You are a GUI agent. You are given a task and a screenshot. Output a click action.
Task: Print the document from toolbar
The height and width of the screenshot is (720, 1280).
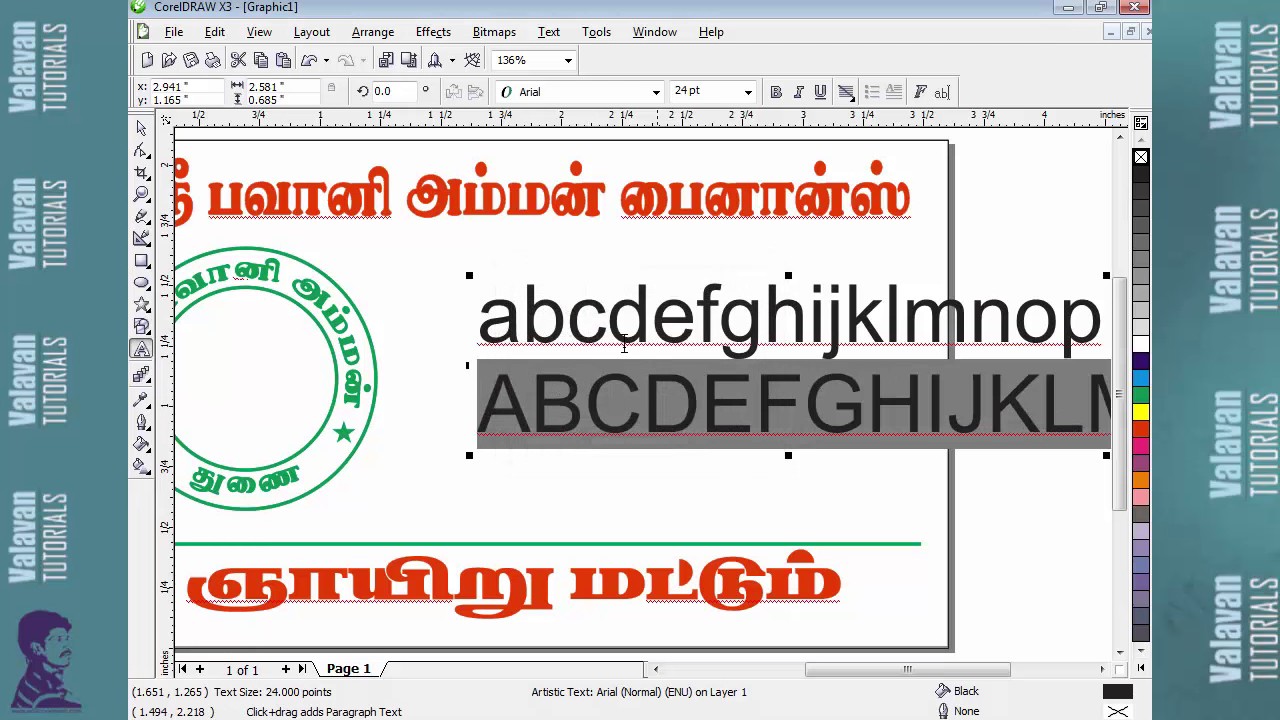point(213,60)
